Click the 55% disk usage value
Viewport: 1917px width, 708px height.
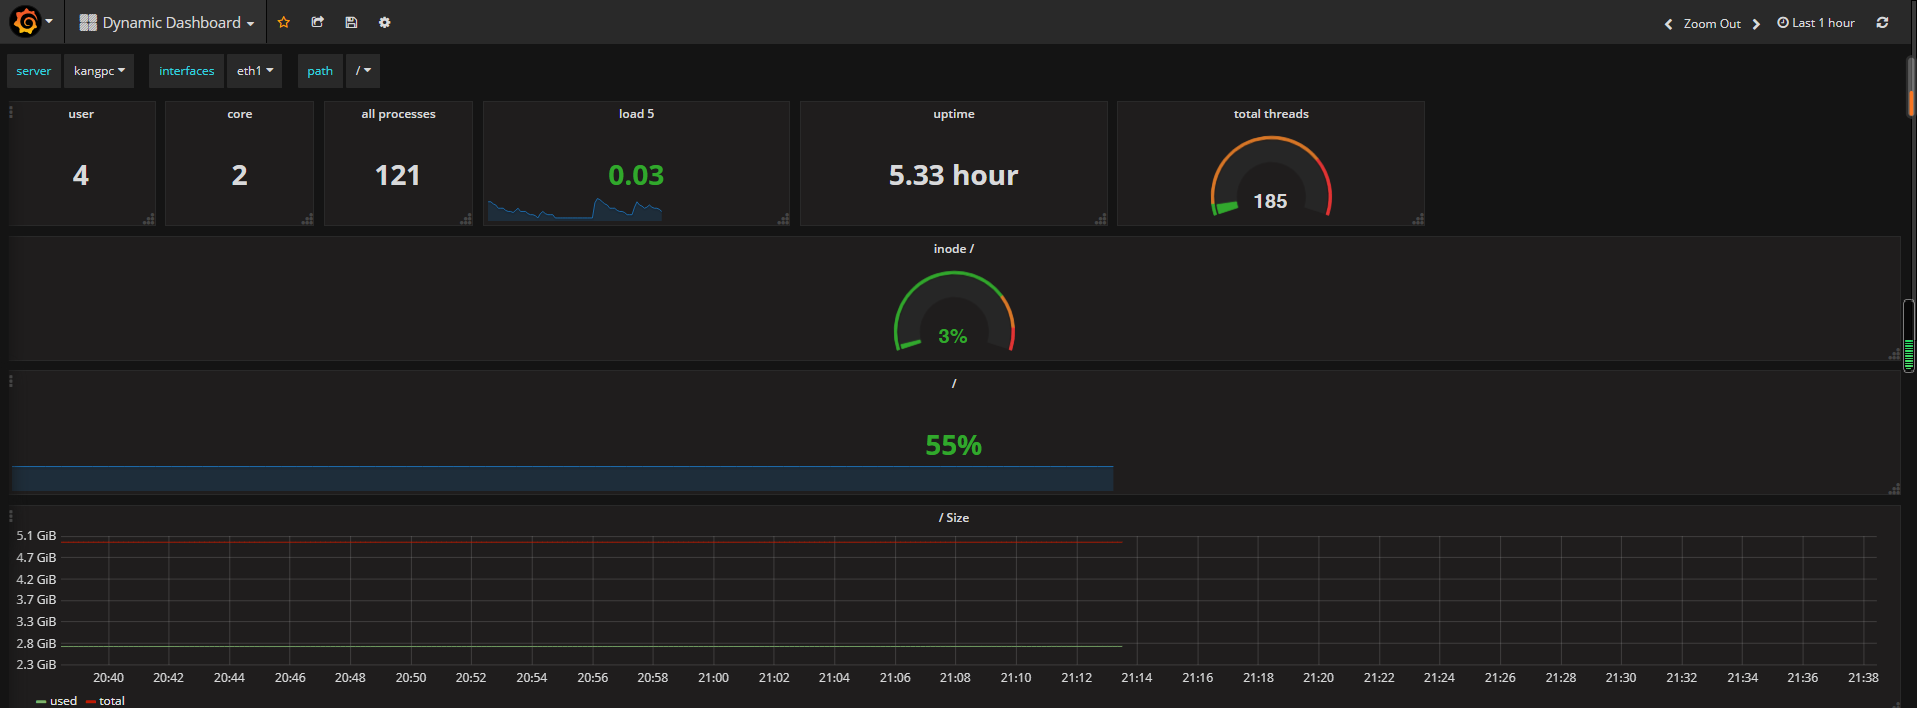pos(954,446)
